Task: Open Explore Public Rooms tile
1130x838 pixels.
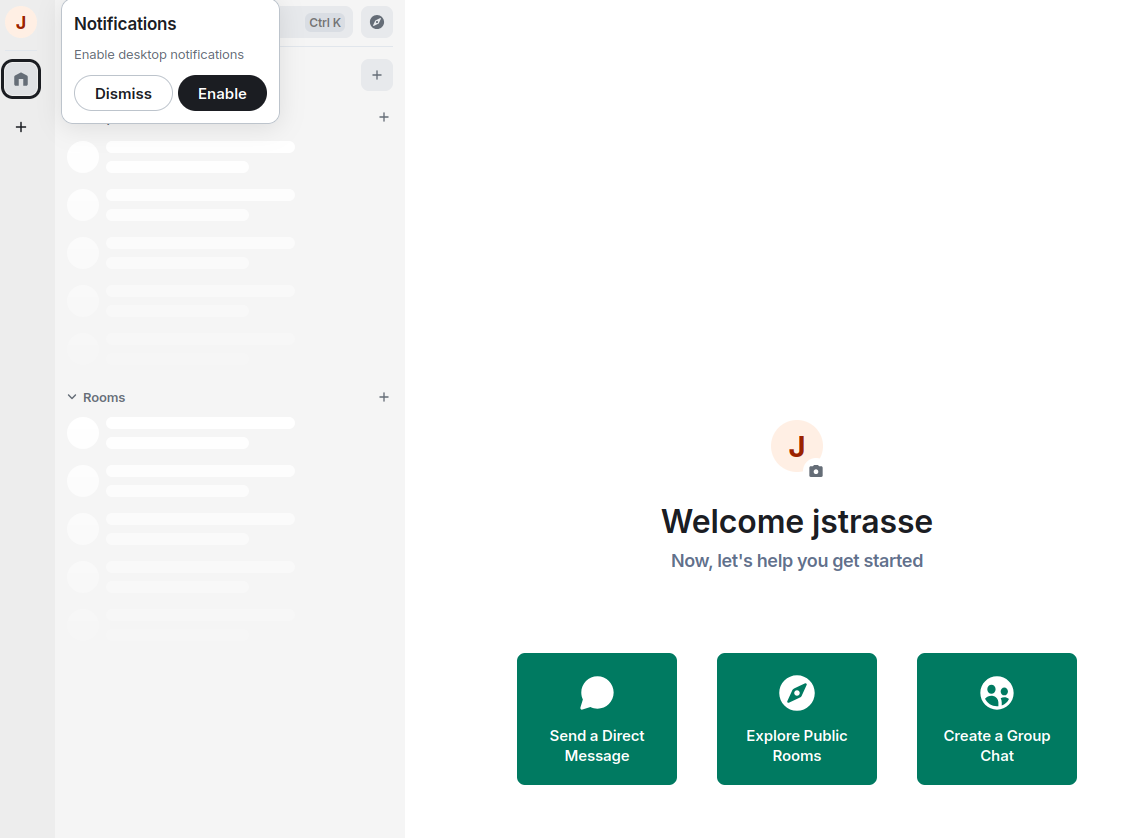Action: point(797,718)
